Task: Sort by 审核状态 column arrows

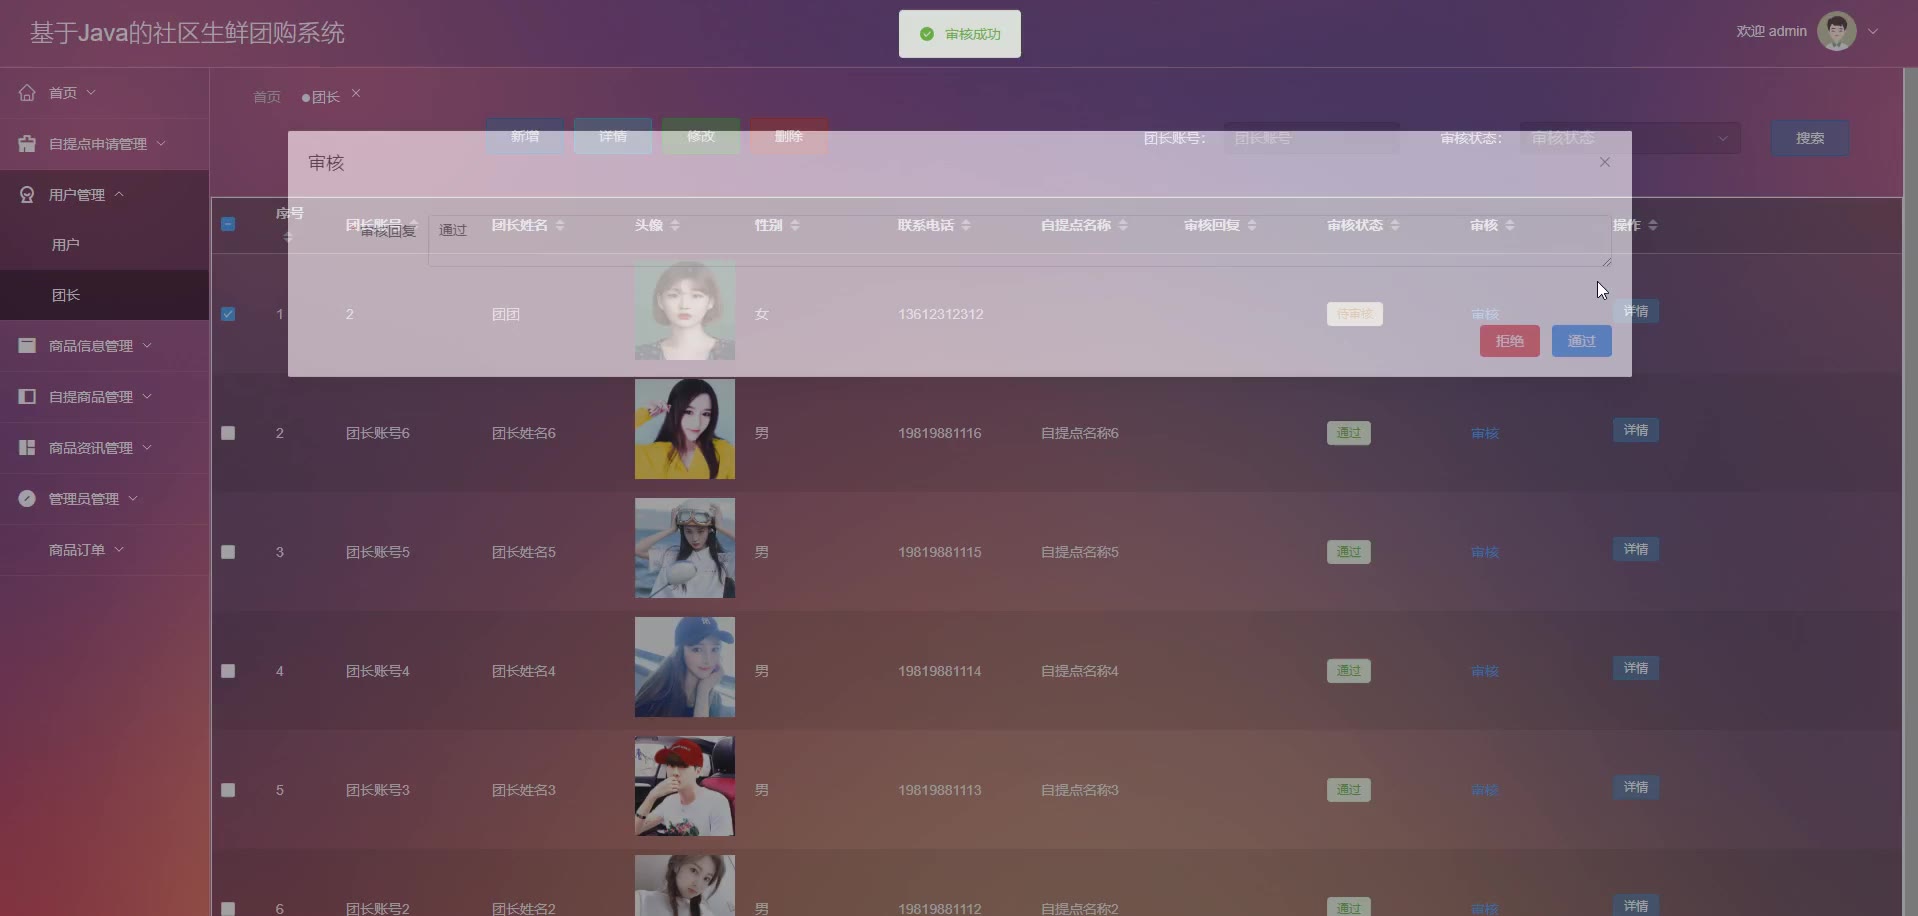Action: point(1395,225)
